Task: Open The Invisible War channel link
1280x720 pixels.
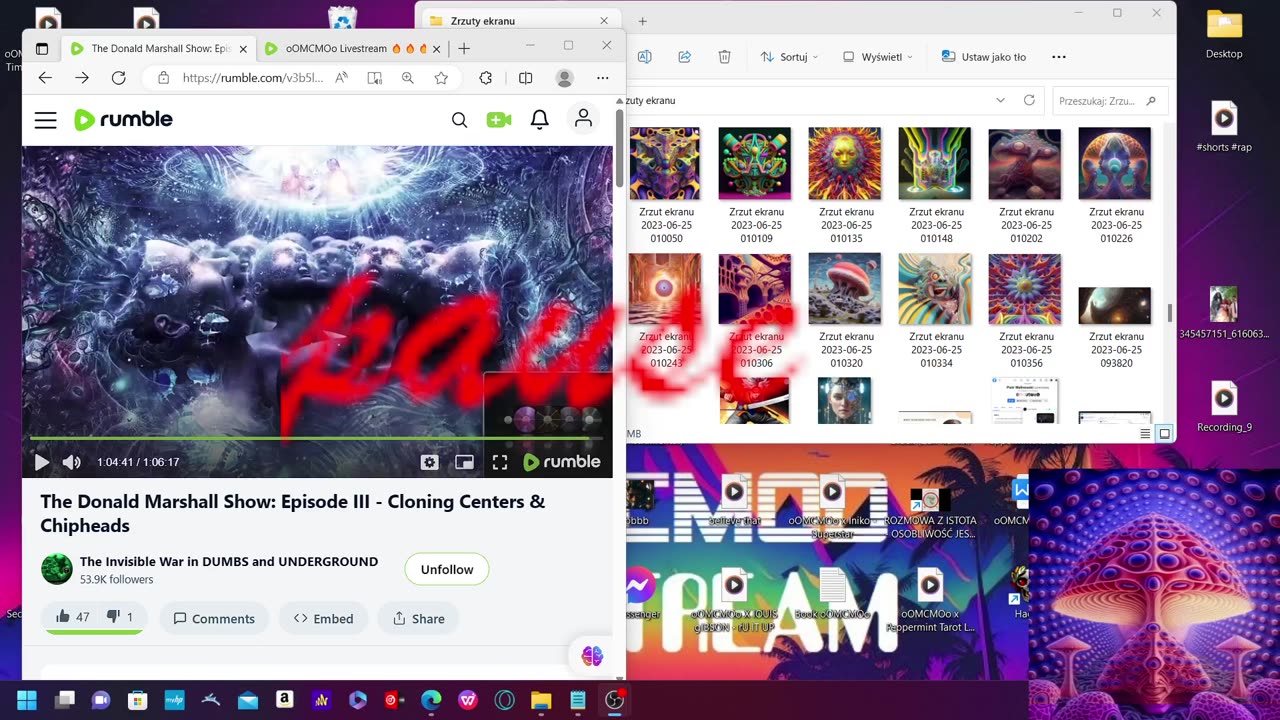Action: click(x=229, y=561)
